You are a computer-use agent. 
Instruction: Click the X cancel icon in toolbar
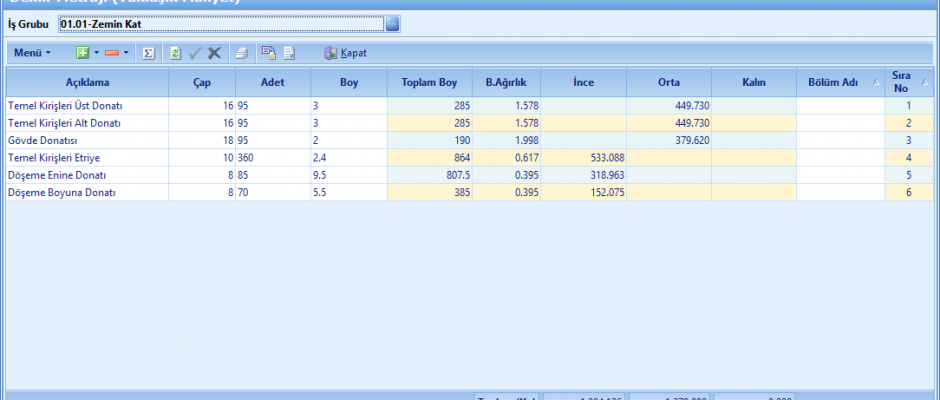214,52
